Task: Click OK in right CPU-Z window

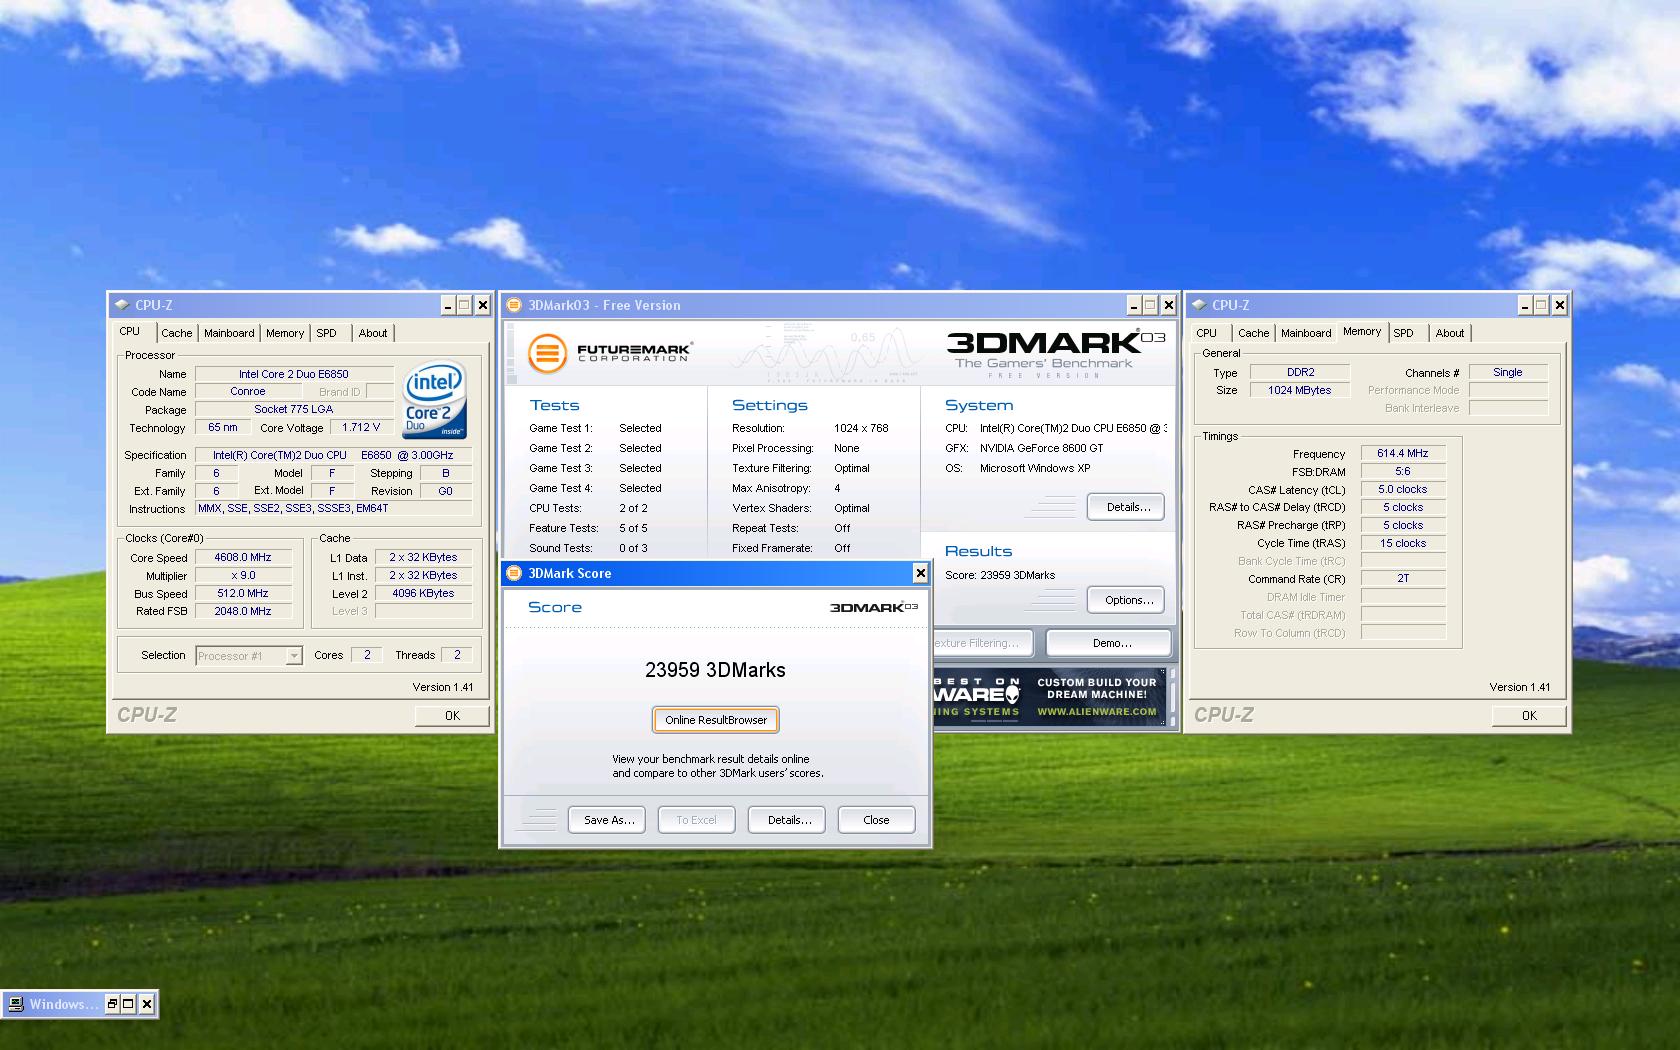Action: coord(1529,716)
